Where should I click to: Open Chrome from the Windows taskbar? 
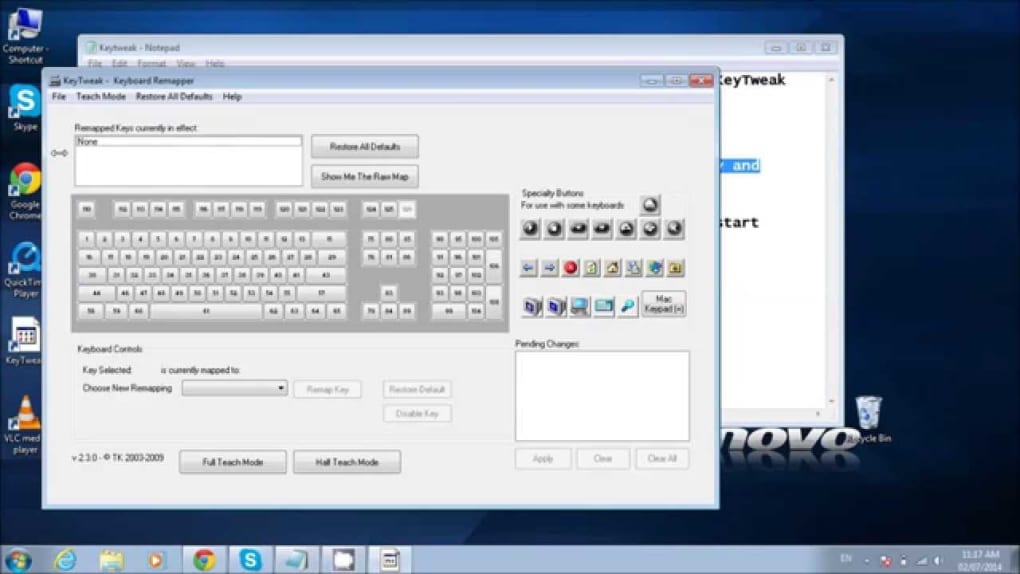pyautogui.click(x=204, y=559)
